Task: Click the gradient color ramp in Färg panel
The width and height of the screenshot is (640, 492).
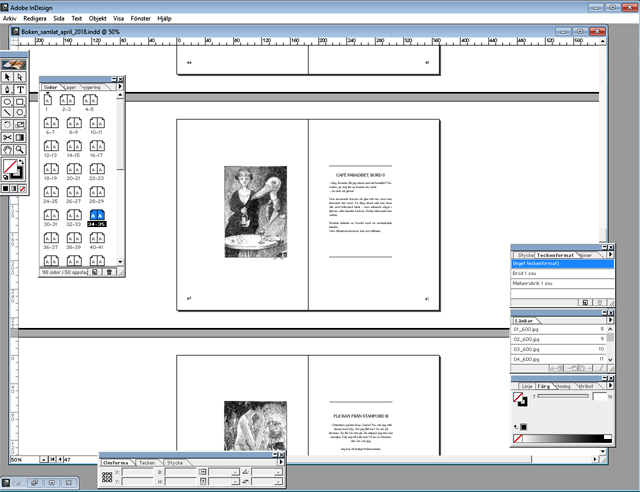Action: point(567,439)
